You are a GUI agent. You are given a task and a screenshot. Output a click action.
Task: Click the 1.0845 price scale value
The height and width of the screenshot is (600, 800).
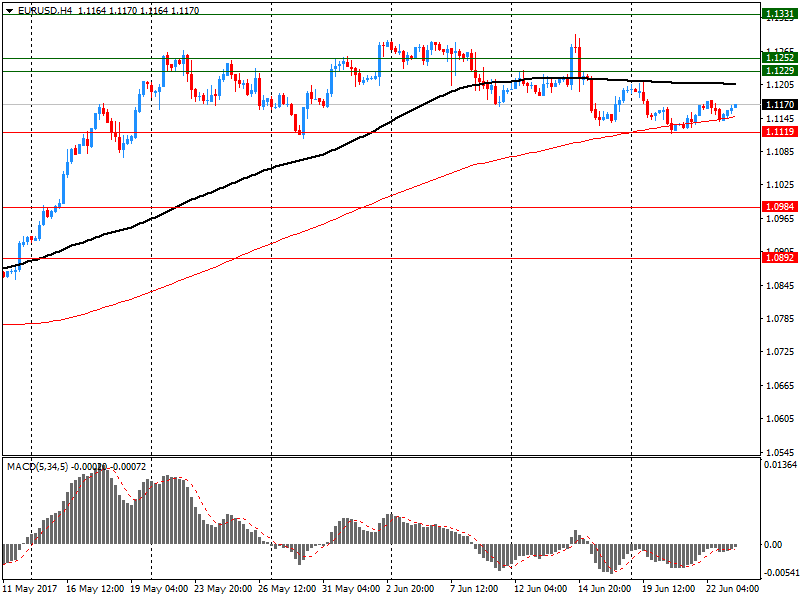point(780,285)
